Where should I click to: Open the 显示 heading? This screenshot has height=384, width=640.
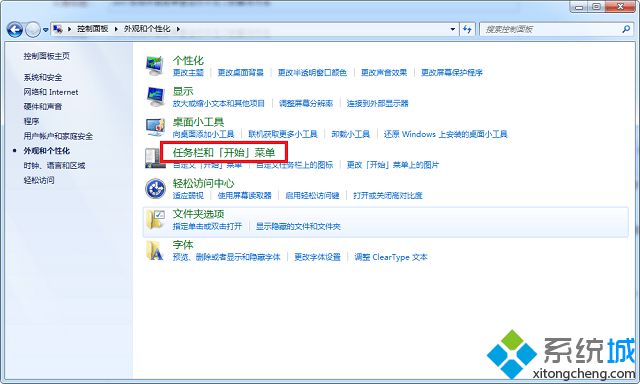click(183, 91)
